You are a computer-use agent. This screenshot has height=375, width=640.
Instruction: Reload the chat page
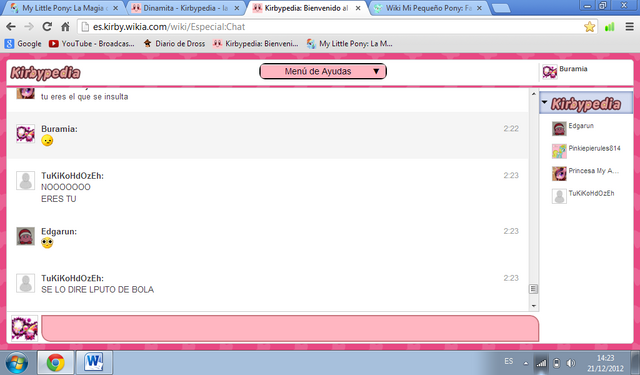(x=47, y=27)
